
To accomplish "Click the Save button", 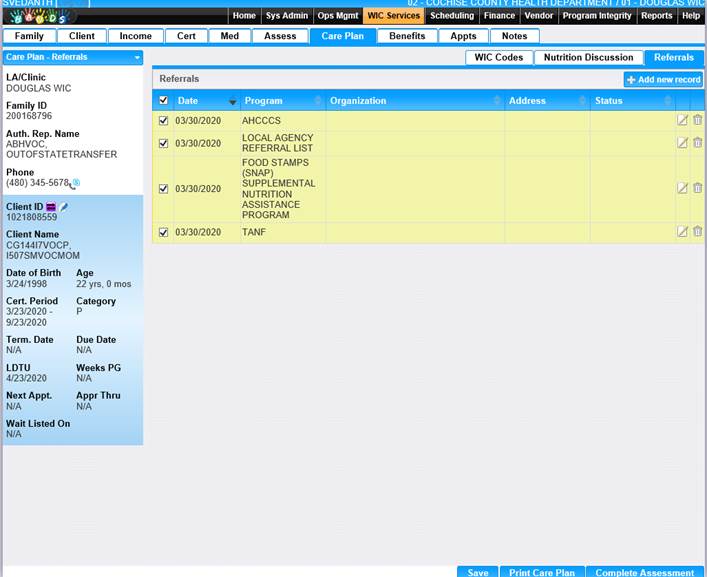I will (477, 572).
